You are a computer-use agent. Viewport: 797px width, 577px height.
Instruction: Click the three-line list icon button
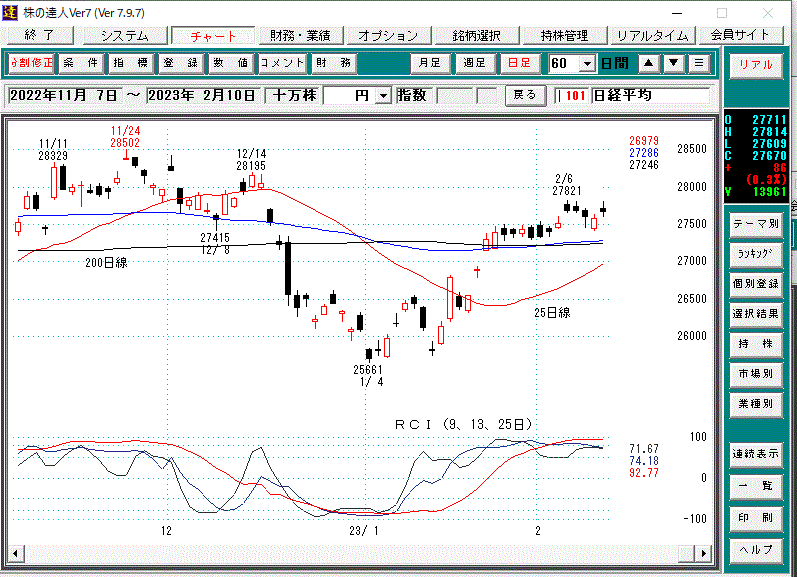coord(699,63)
